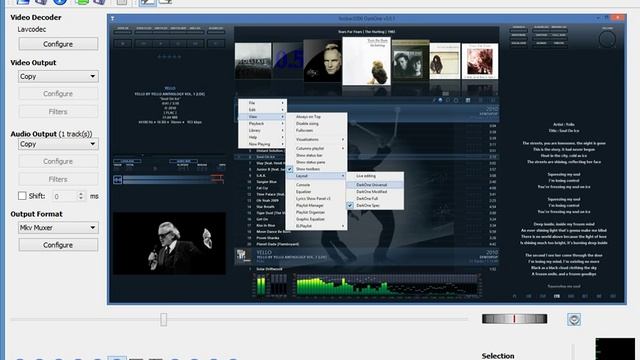Screen dimensions: 640x360
Task: Expand Columns playlist submenu entry
Action: 316,149
